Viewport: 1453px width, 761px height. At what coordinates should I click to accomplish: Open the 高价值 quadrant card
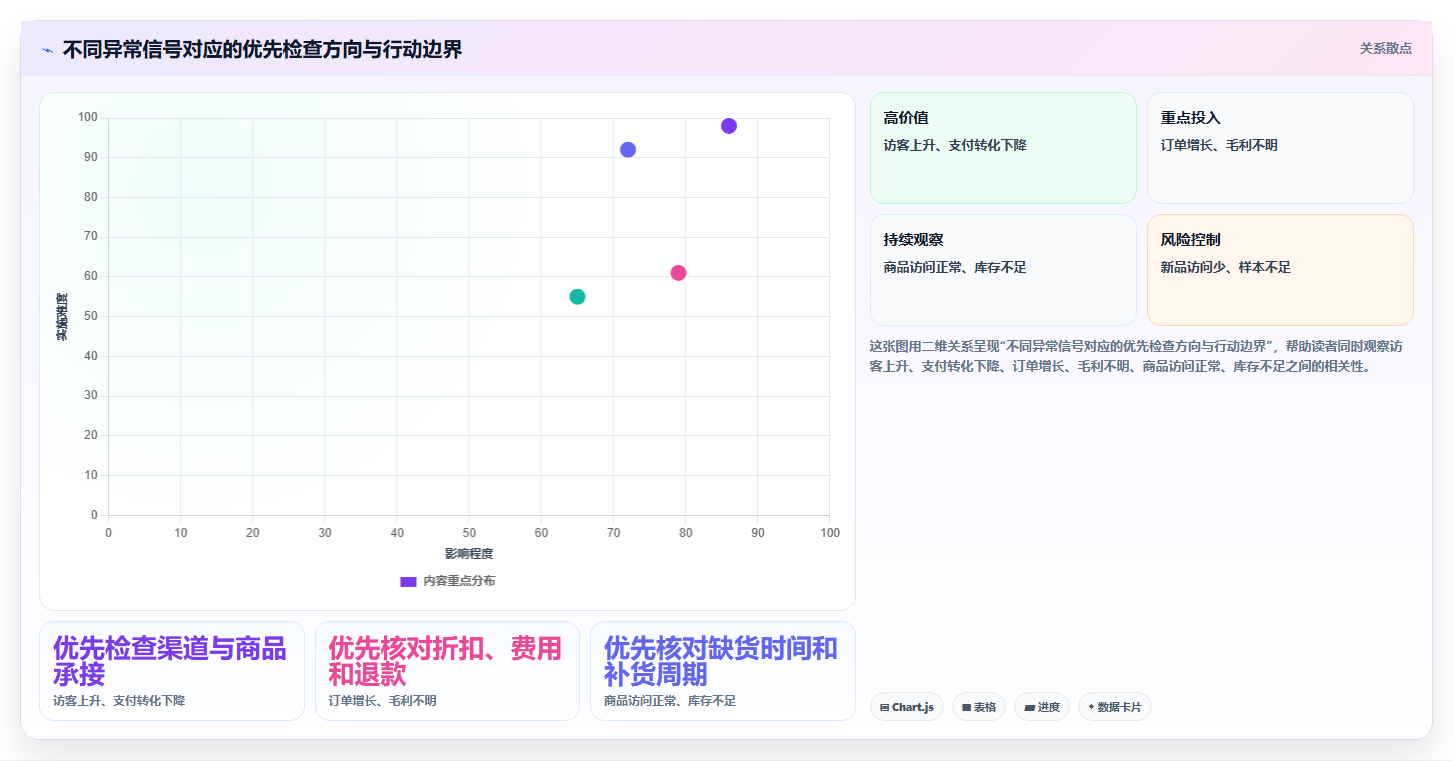tap(1003, 148)
